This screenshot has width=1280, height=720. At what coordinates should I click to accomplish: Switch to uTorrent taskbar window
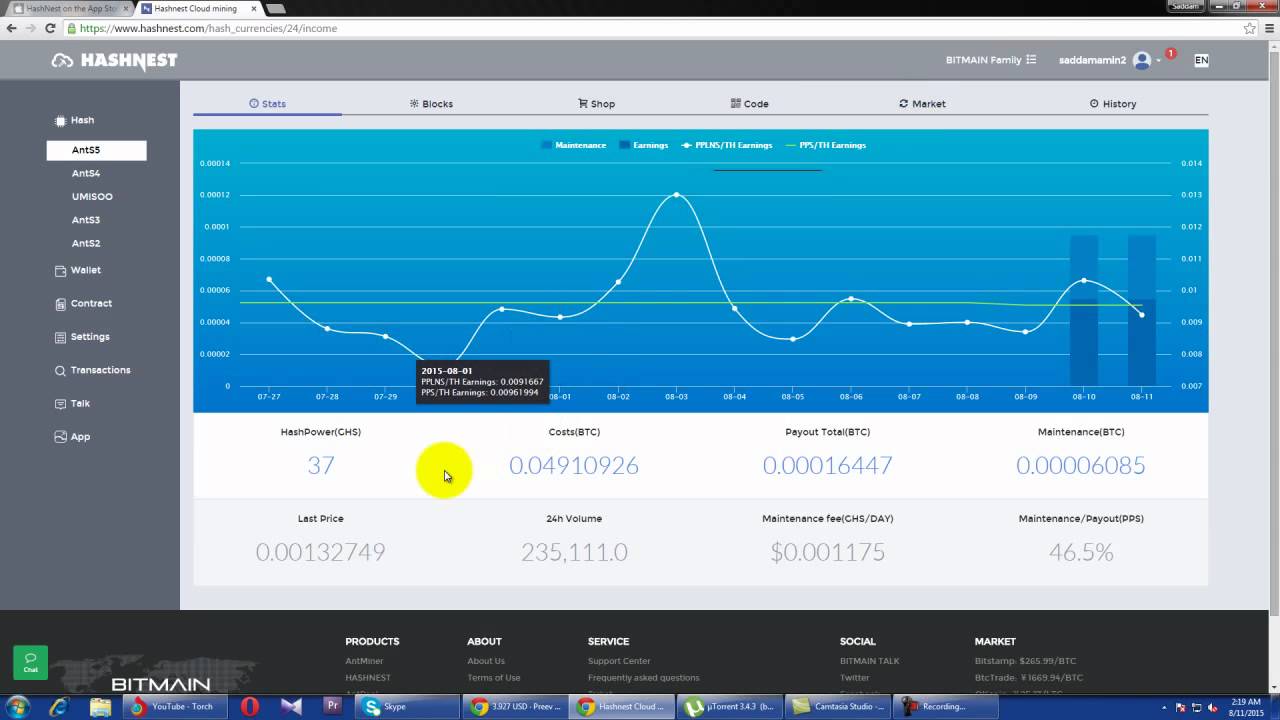coord(729,706)
